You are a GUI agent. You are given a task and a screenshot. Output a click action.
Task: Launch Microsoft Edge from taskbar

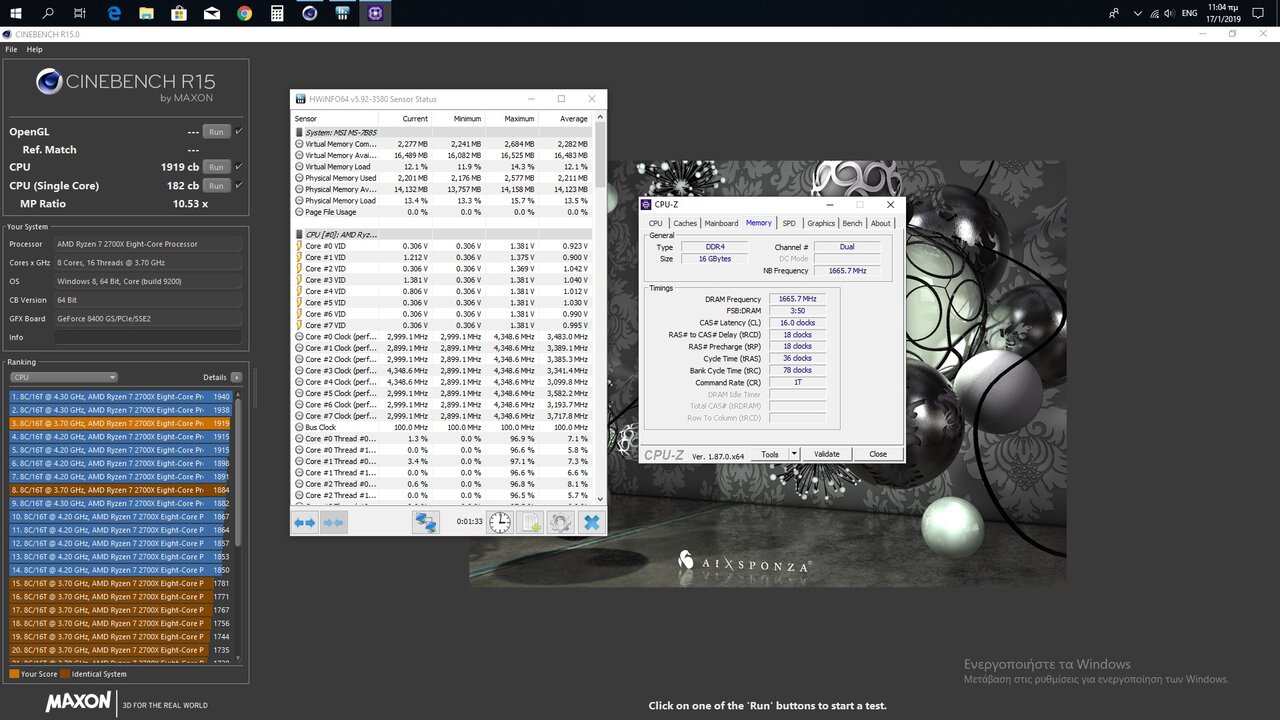[x=114, y=13]
